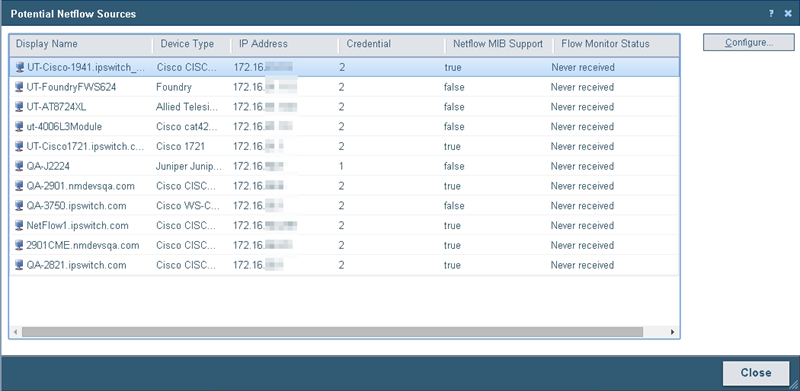The height and width of the screenshot is (391, 800).
Task: Click MIB support false for QA-3750 row
Action: [x=454, y=206]
